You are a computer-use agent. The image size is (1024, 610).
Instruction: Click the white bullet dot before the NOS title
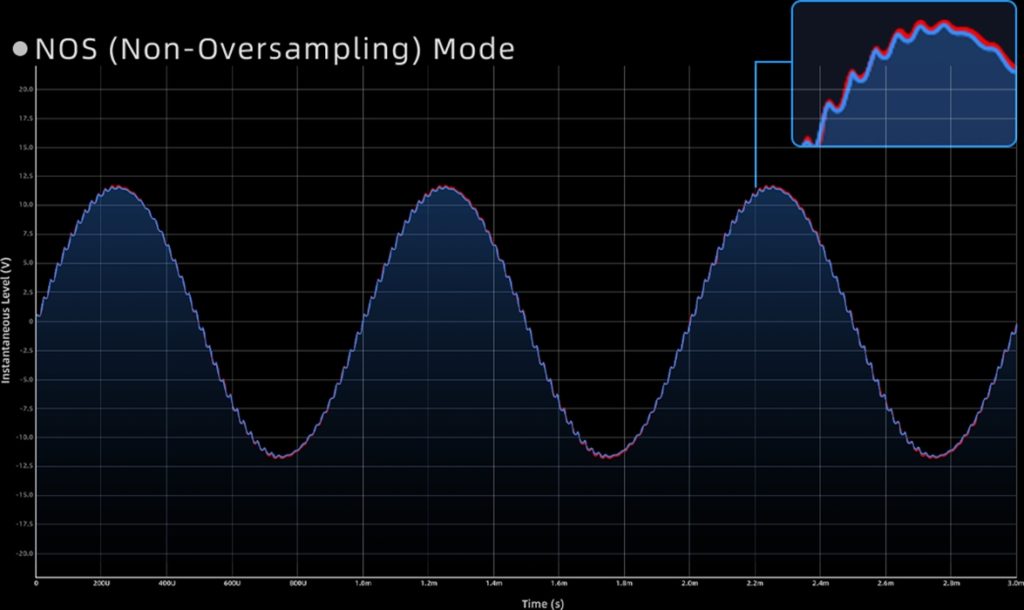pyautogui.click(x=18, y=49)
